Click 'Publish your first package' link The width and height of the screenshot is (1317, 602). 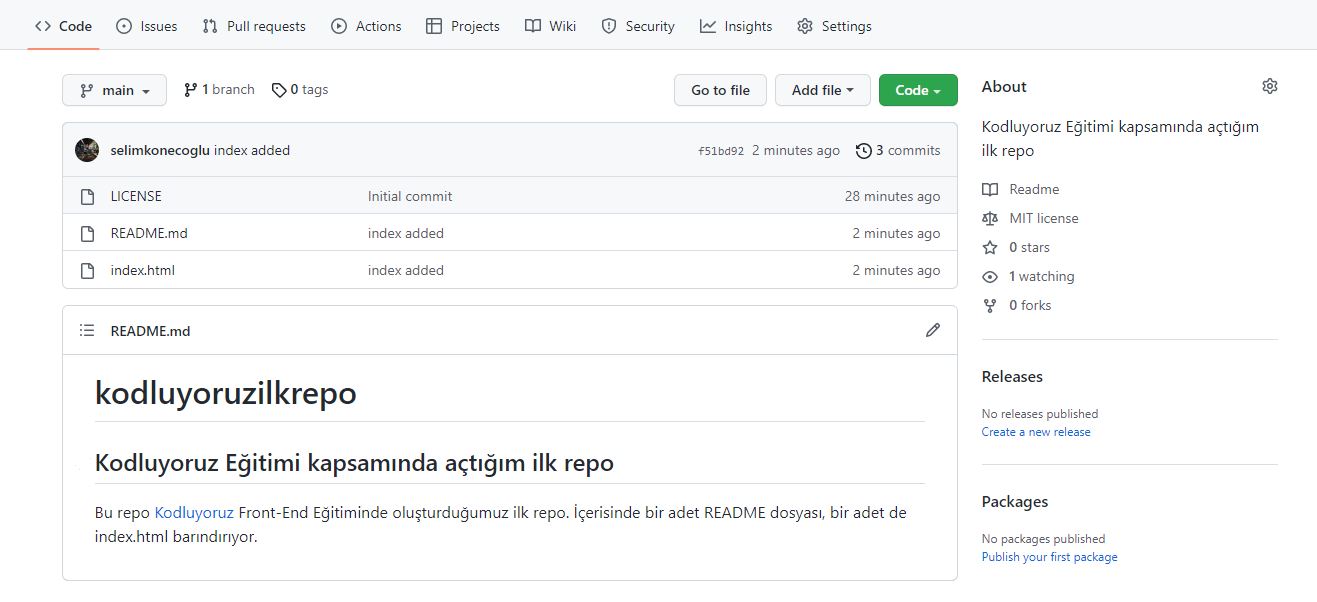pyautogui.click(x=1048, y=557)
